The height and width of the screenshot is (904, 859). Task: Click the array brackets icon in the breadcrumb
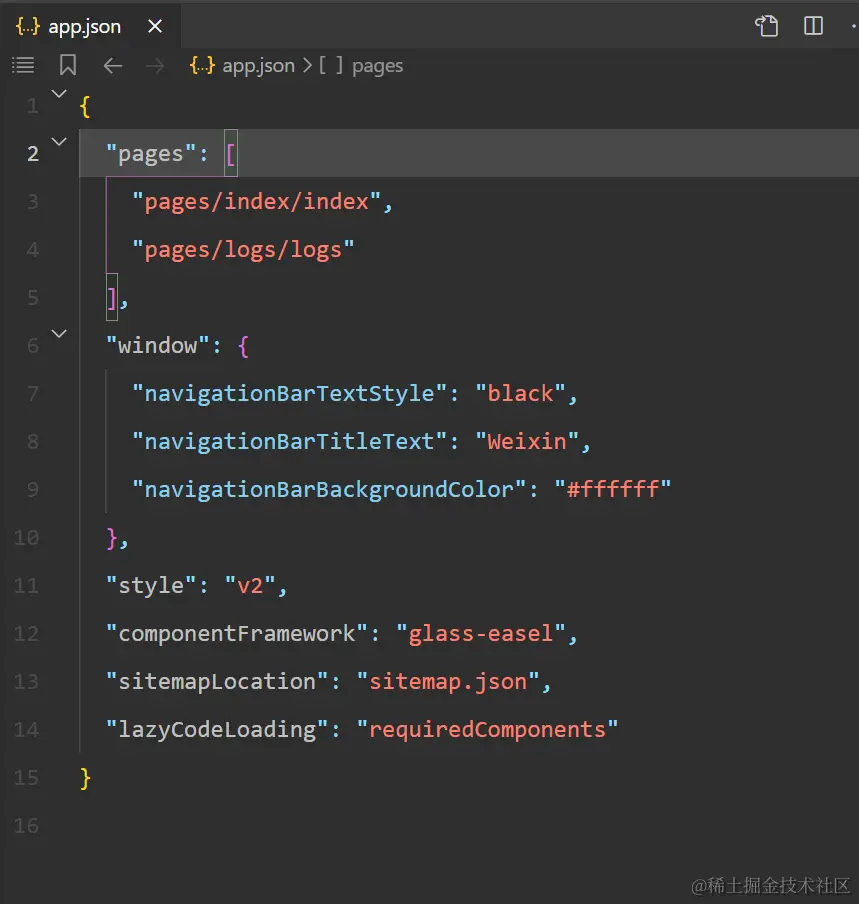pyautogui.click(x=331, y=65)
